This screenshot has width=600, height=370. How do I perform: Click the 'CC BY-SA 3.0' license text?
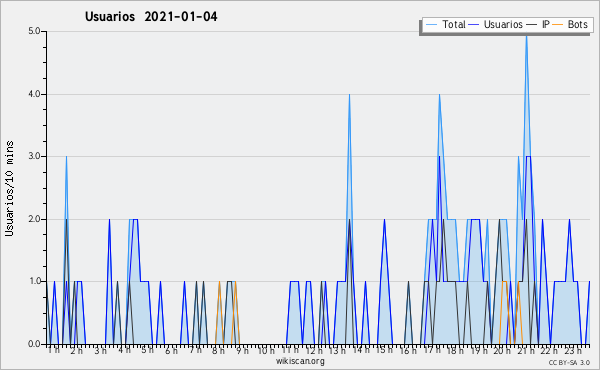click(569, 362)
